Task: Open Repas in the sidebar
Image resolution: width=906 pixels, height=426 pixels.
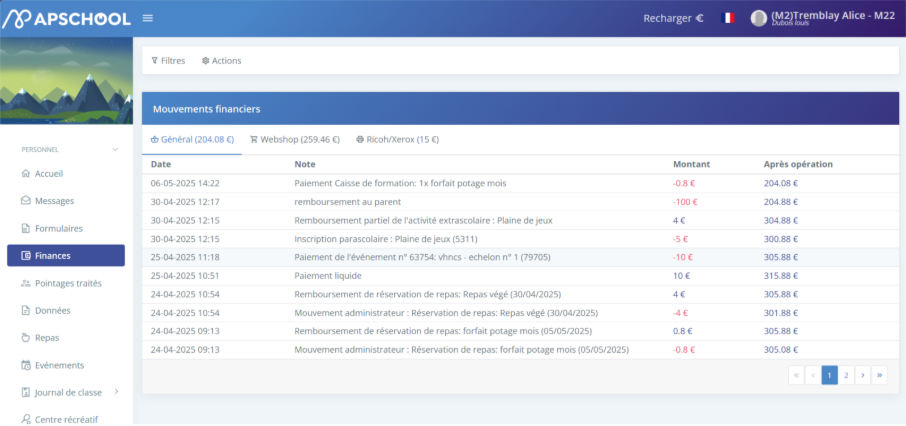Action: pyautogui.click(x=47, y=338)
